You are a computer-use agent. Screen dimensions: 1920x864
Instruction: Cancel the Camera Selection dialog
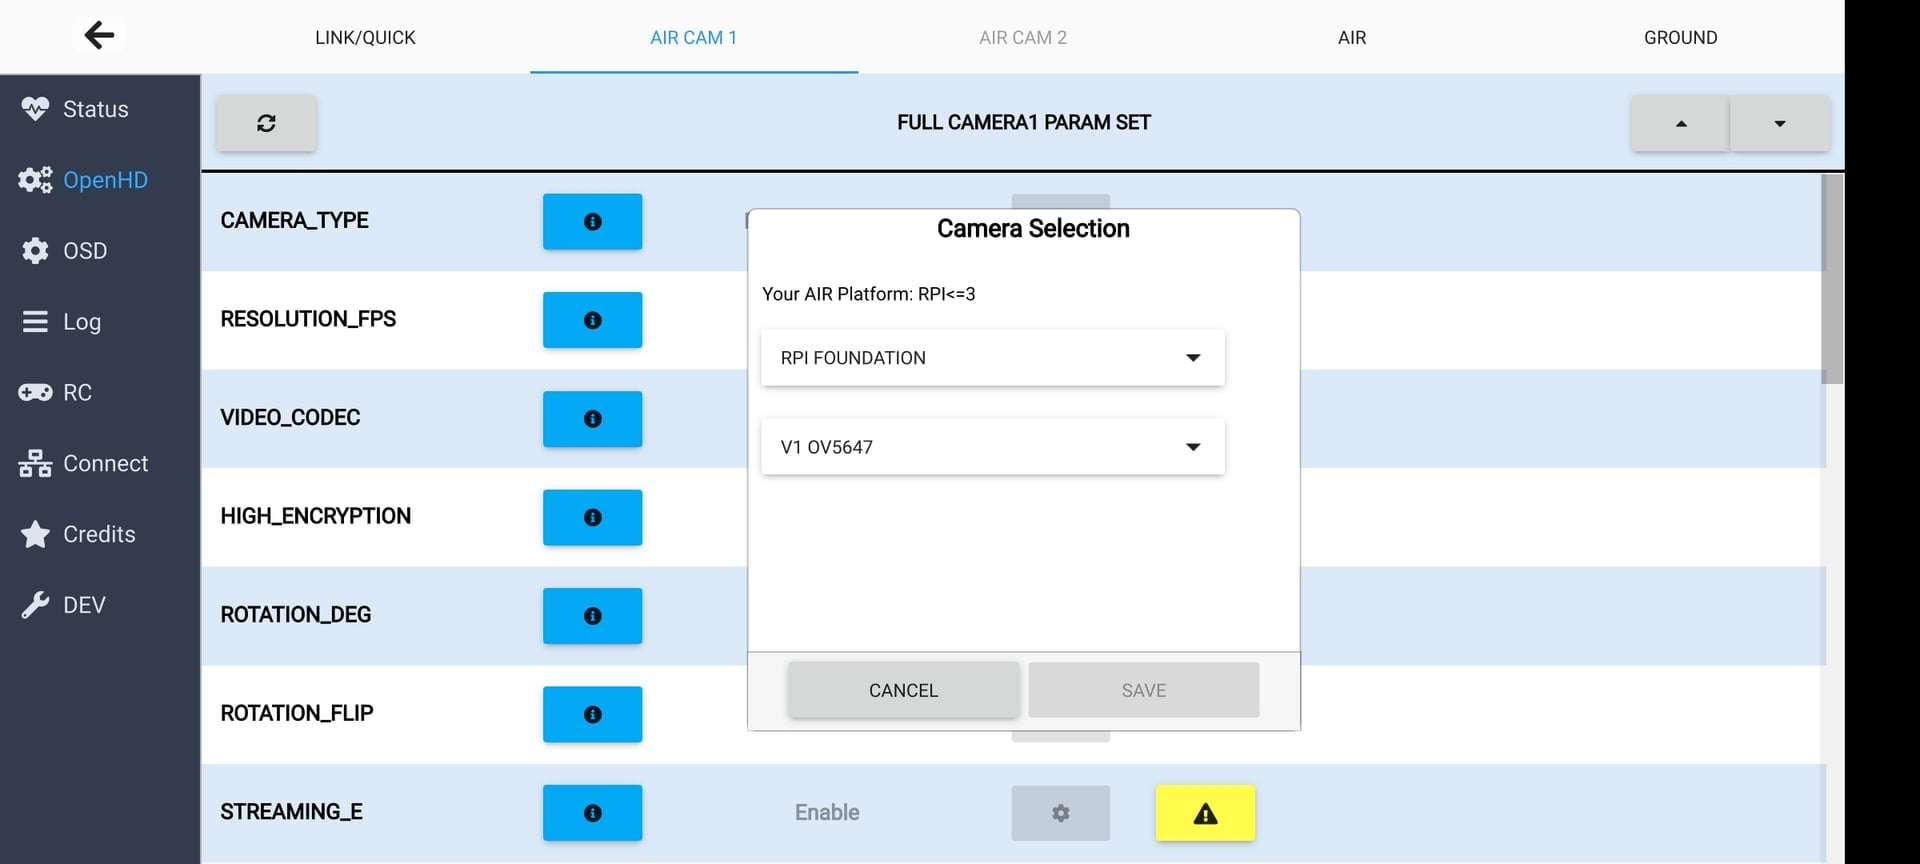[903, 690]
